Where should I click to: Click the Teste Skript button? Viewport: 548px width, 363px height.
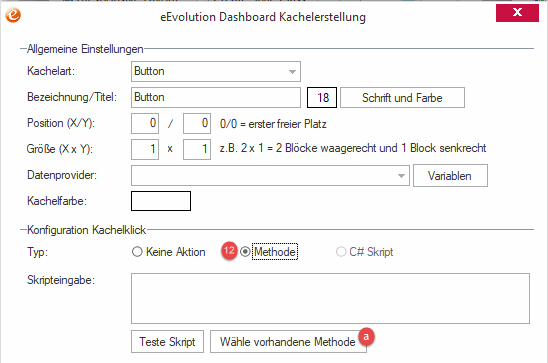pos(167,342)
